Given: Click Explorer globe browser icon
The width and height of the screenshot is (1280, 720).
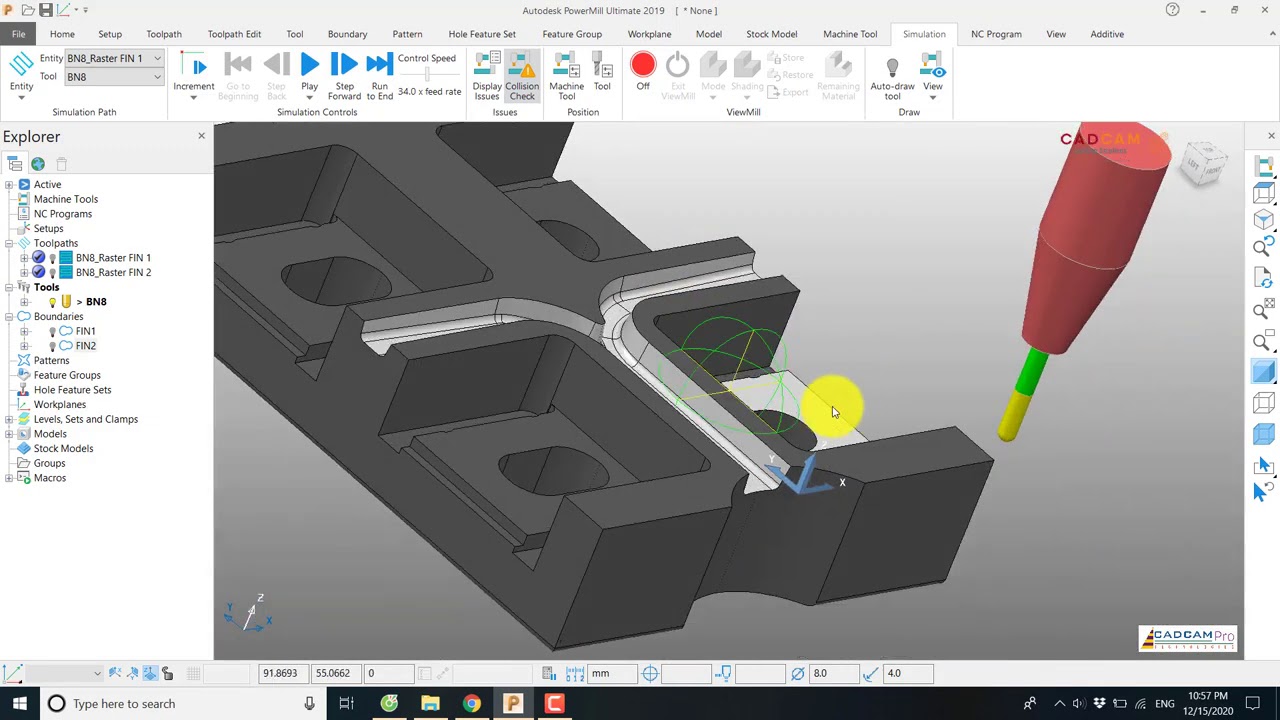Looking at the screenshot, I should tap(38, 164).
